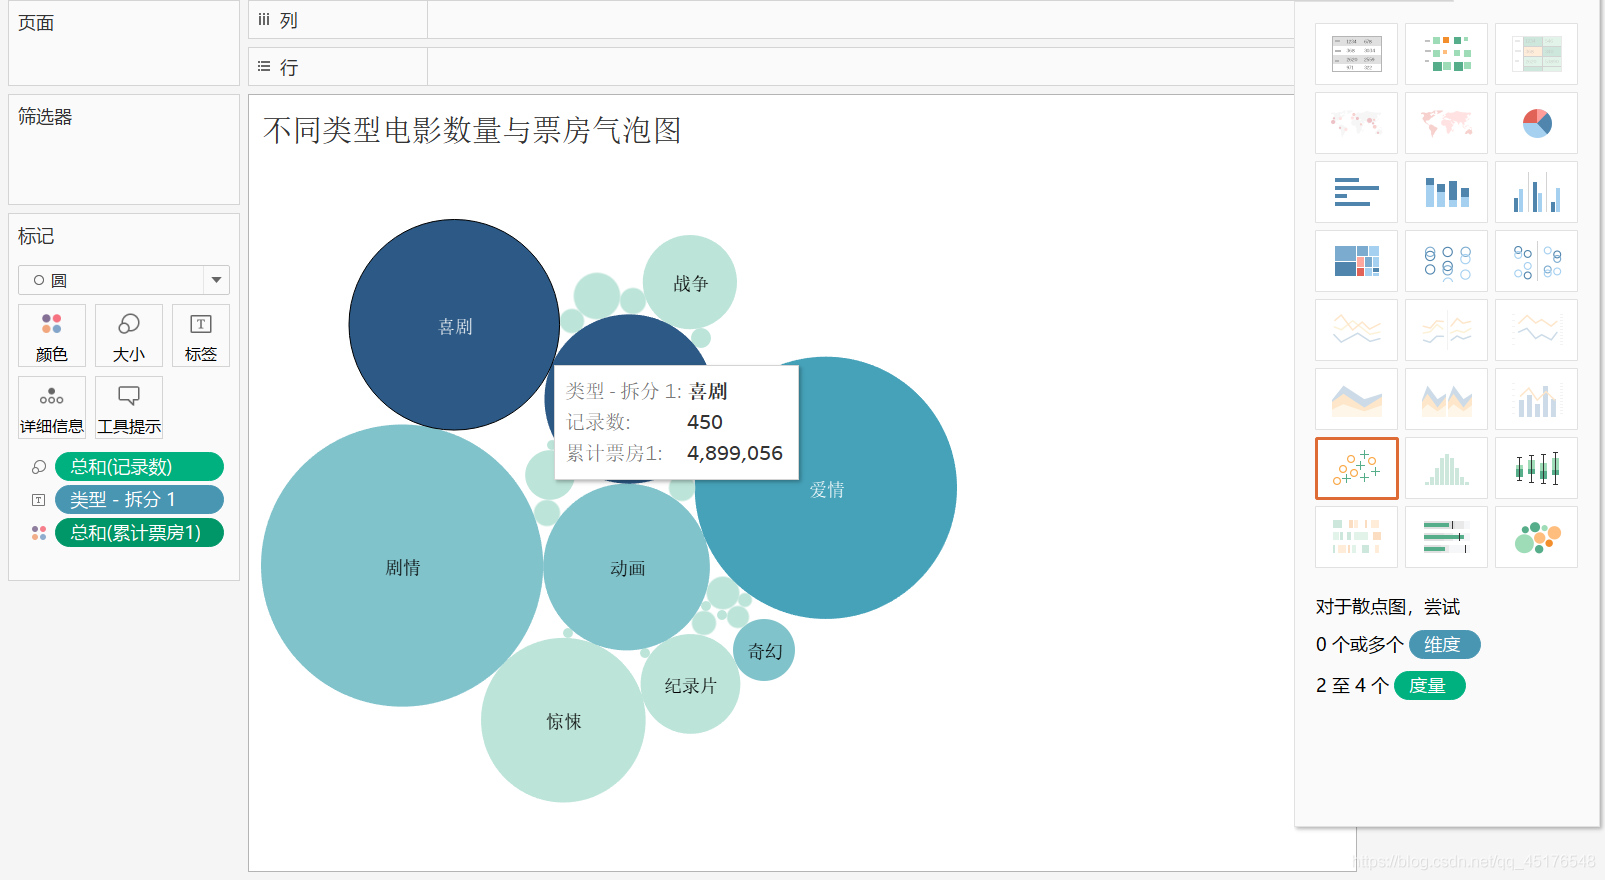Screen dimensions: 1605x880
Task: Select the continuous lines chart type
Action: click(1356, 330)
